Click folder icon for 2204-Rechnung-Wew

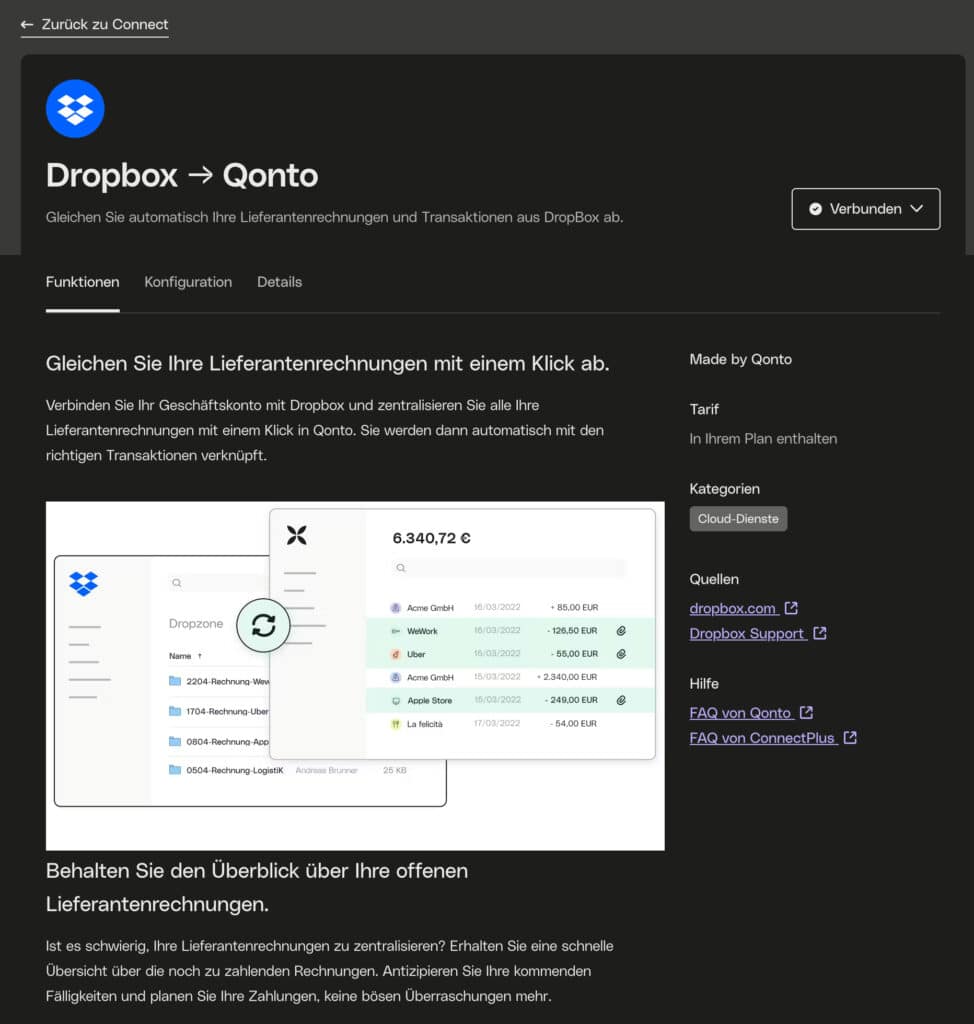(175, 681)
